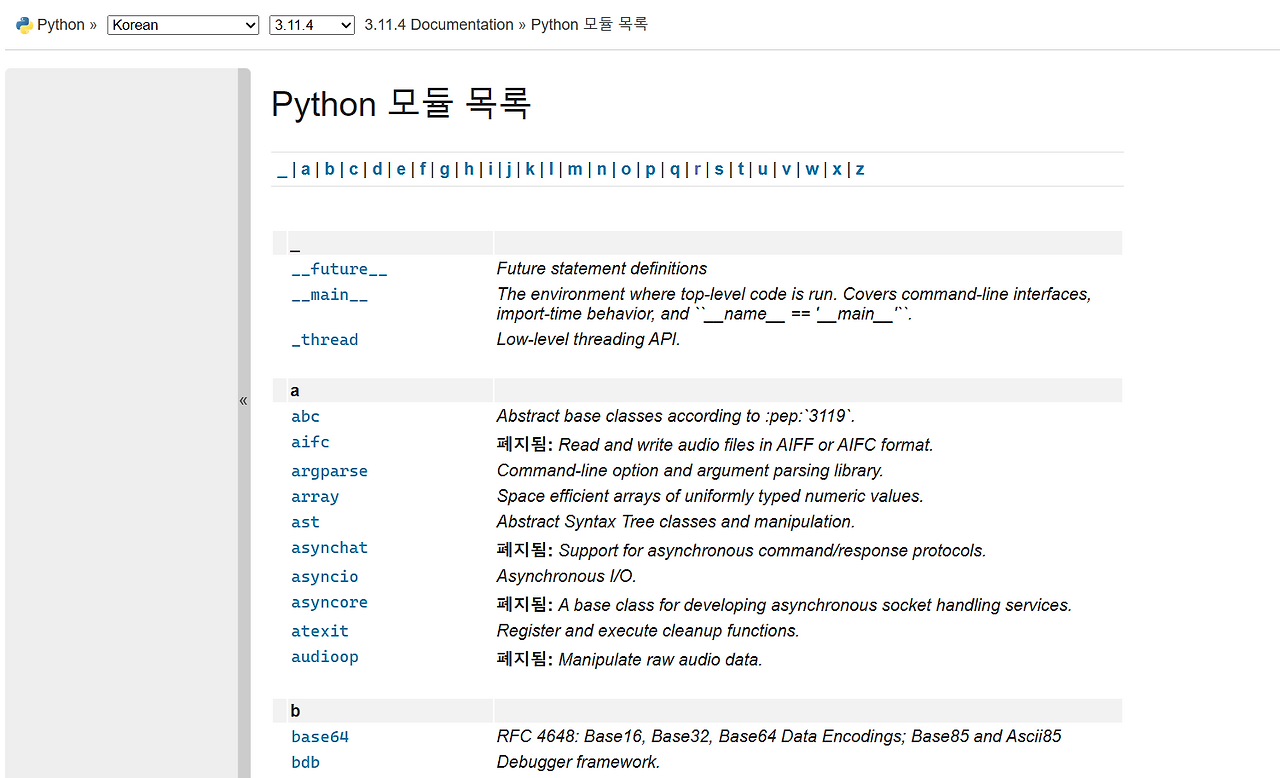Image resolution: width=1280 pixels, height=778 pixels.
Task: Jump to modules starting with letter a
Action: tap(305, 169)
